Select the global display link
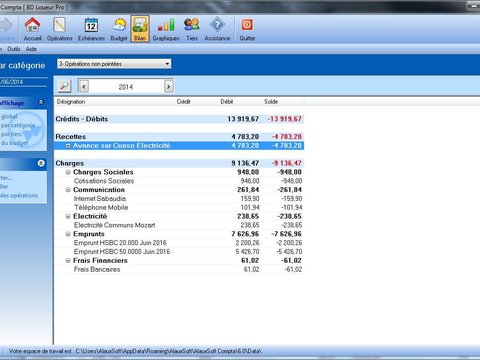Viewport: 480px width, 360px height. (9, 116)
